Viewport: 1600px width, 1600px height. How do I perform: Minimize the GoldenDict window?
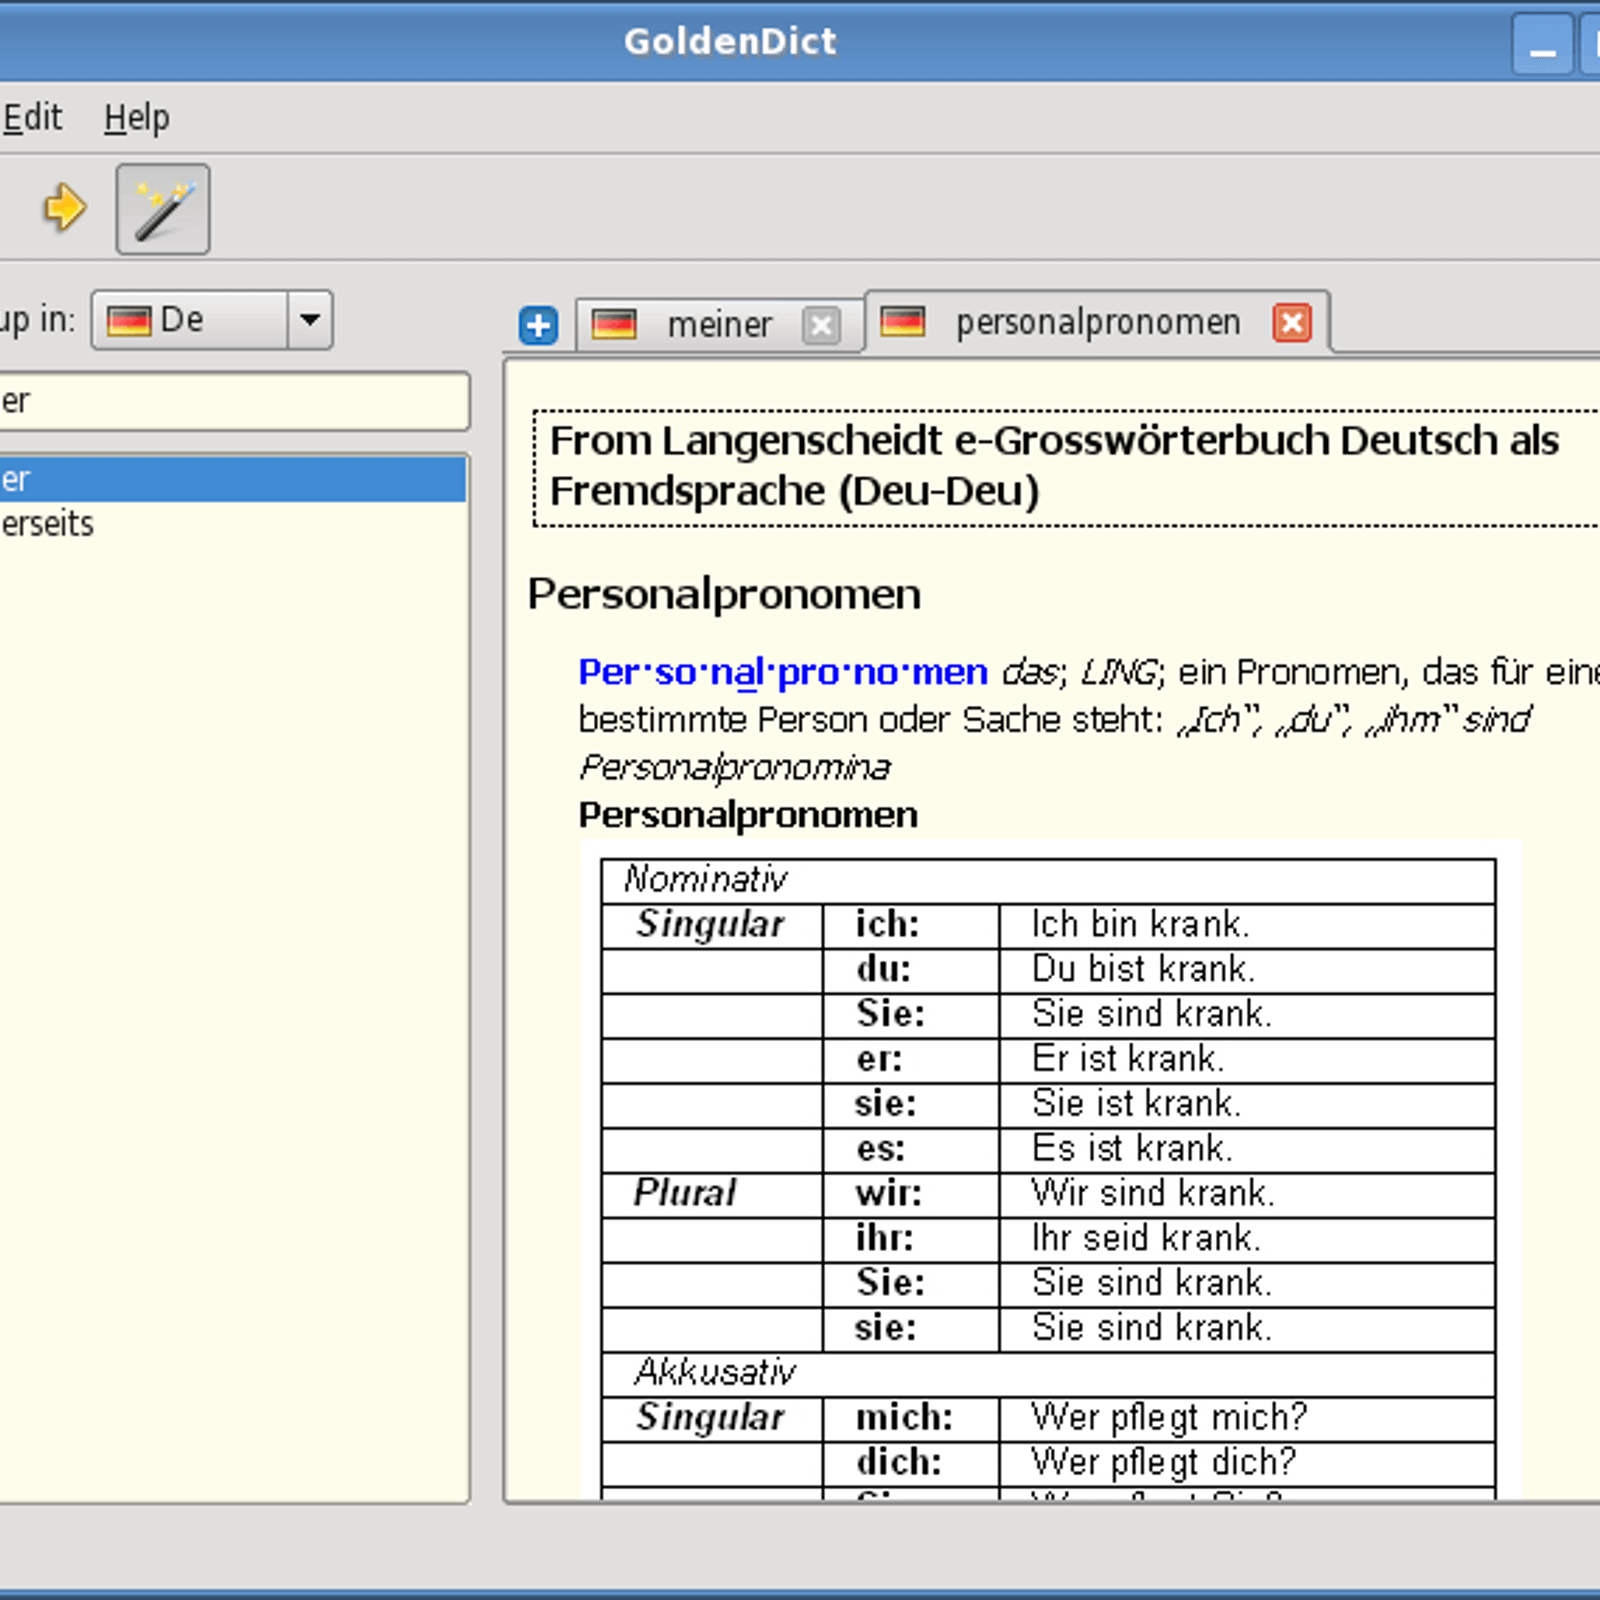(1543, 44)
